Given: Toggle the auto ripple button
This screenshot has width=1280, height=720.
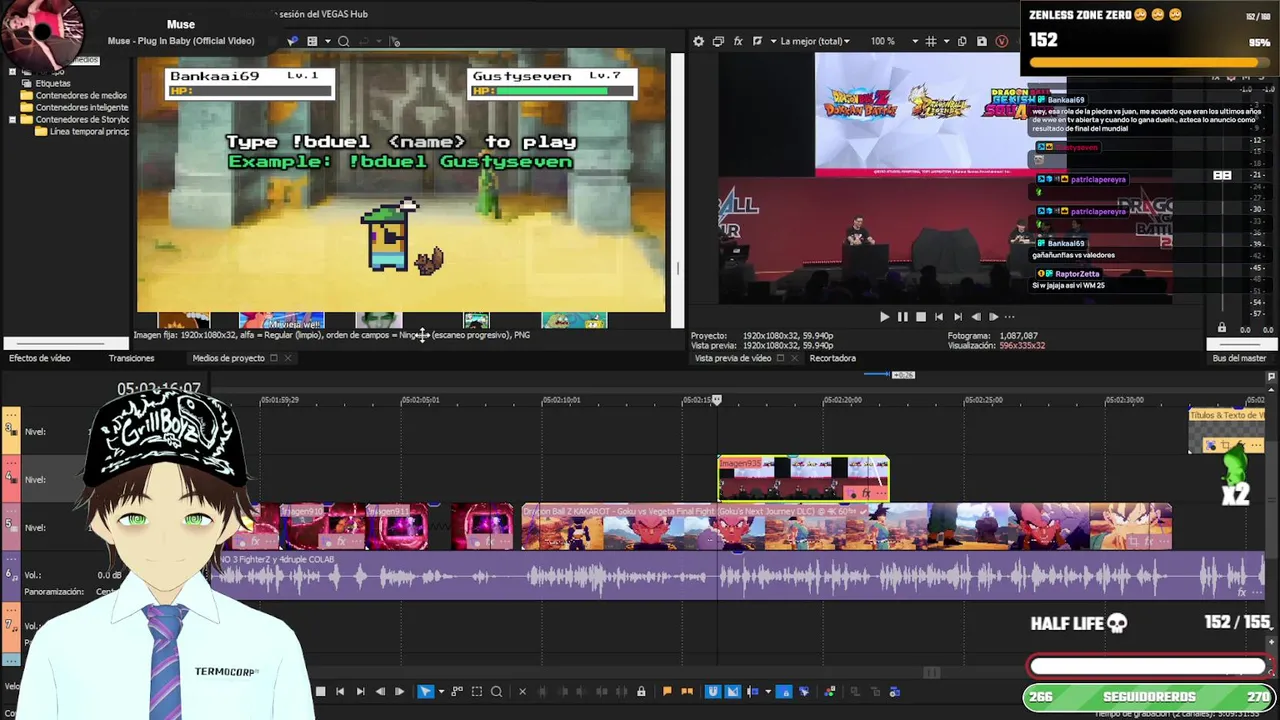Looking at the screenshot, I should tap(753, 691).
